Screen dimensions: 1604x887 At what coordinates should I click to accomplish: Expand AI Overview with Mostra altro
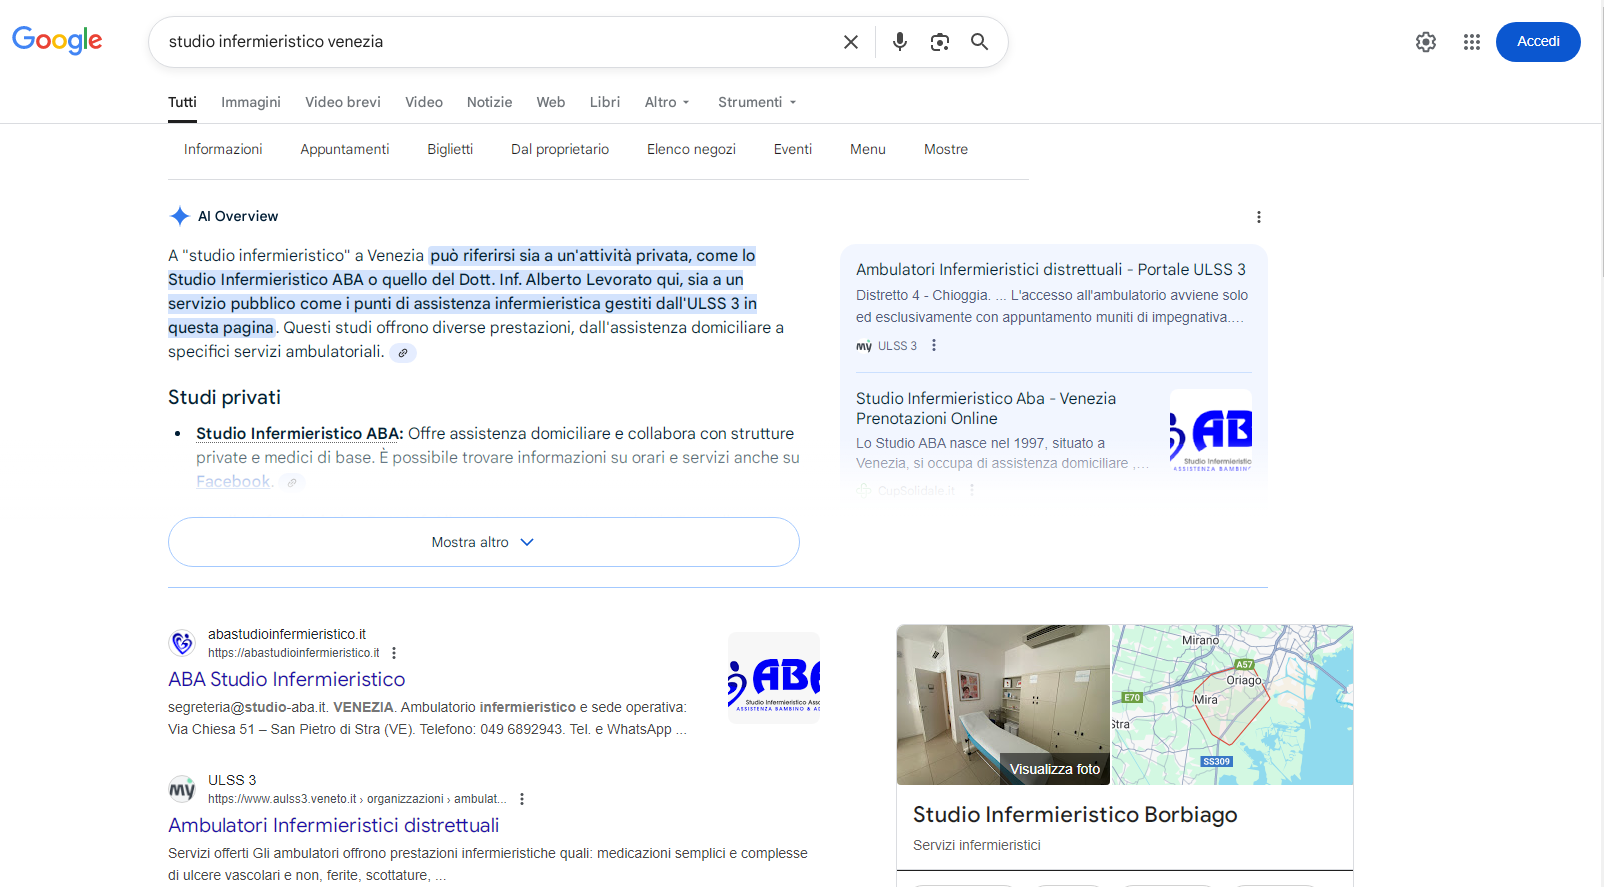[483, 542]
